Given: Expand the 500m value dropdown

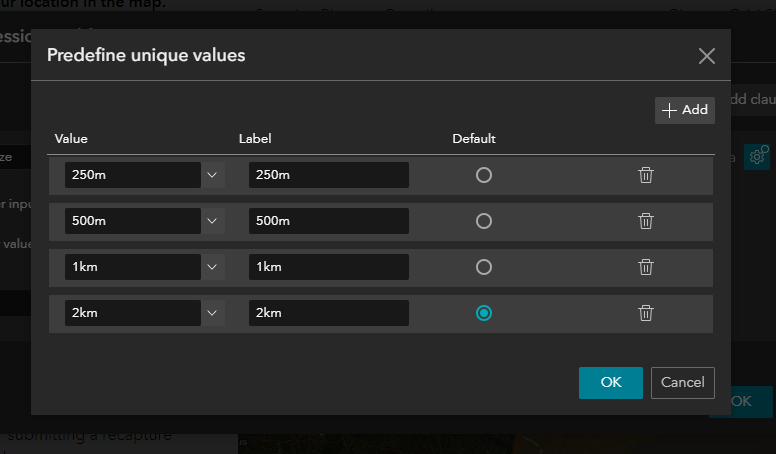Looking at the screenshot, I should pyautogui.click(x=212, y=221).
